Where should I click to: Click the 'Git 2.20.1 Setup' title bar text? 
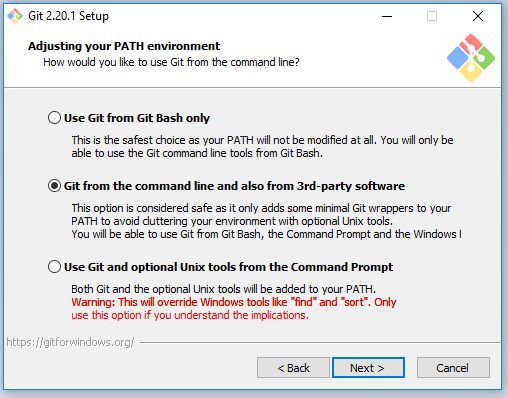click(x=68, y=16)
